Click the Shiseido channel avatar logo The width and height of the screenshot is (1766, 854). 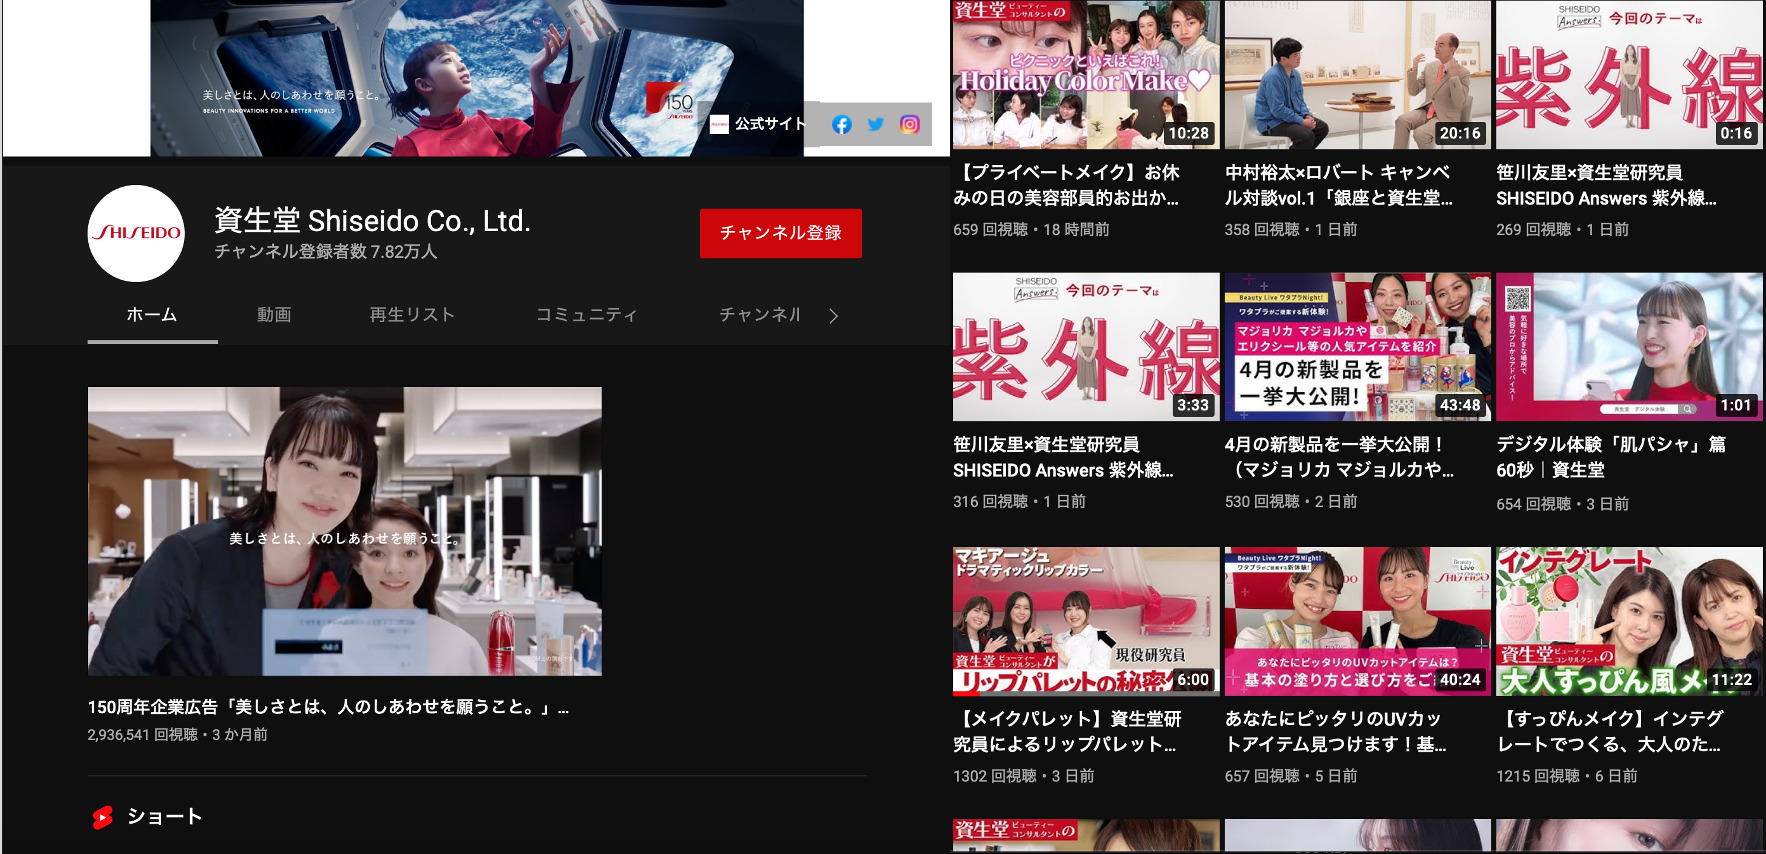click(x=136, y=233)
